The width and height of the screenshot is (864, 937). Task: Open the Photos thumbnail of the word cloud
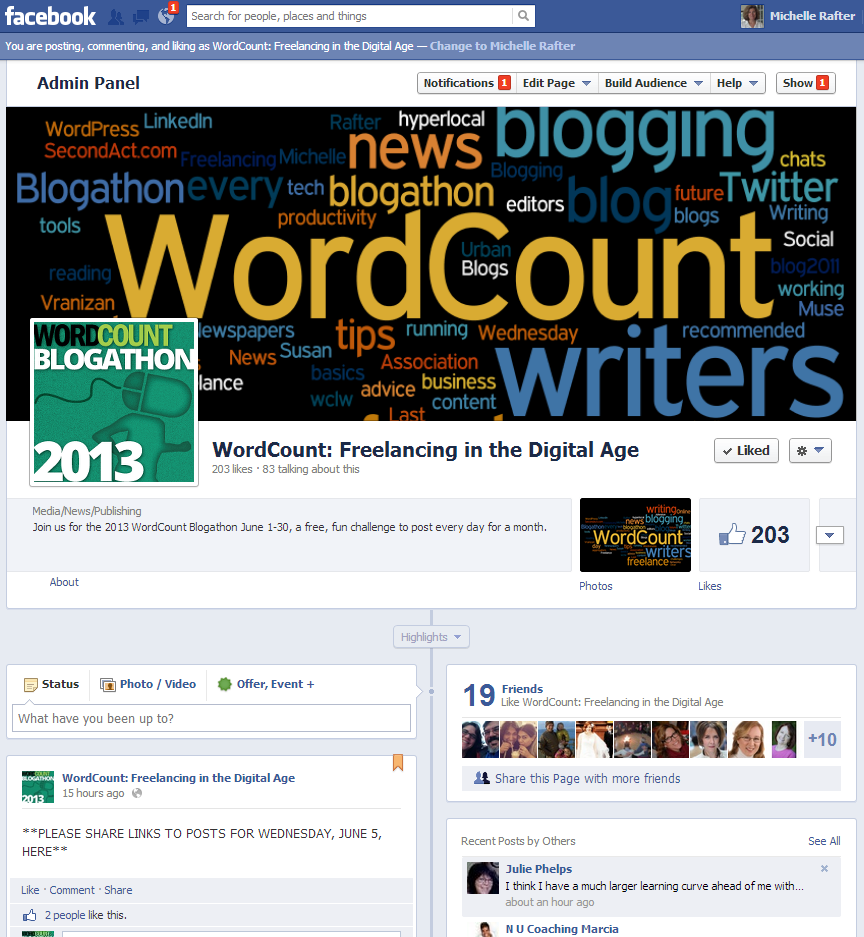(x=635, y=535)
